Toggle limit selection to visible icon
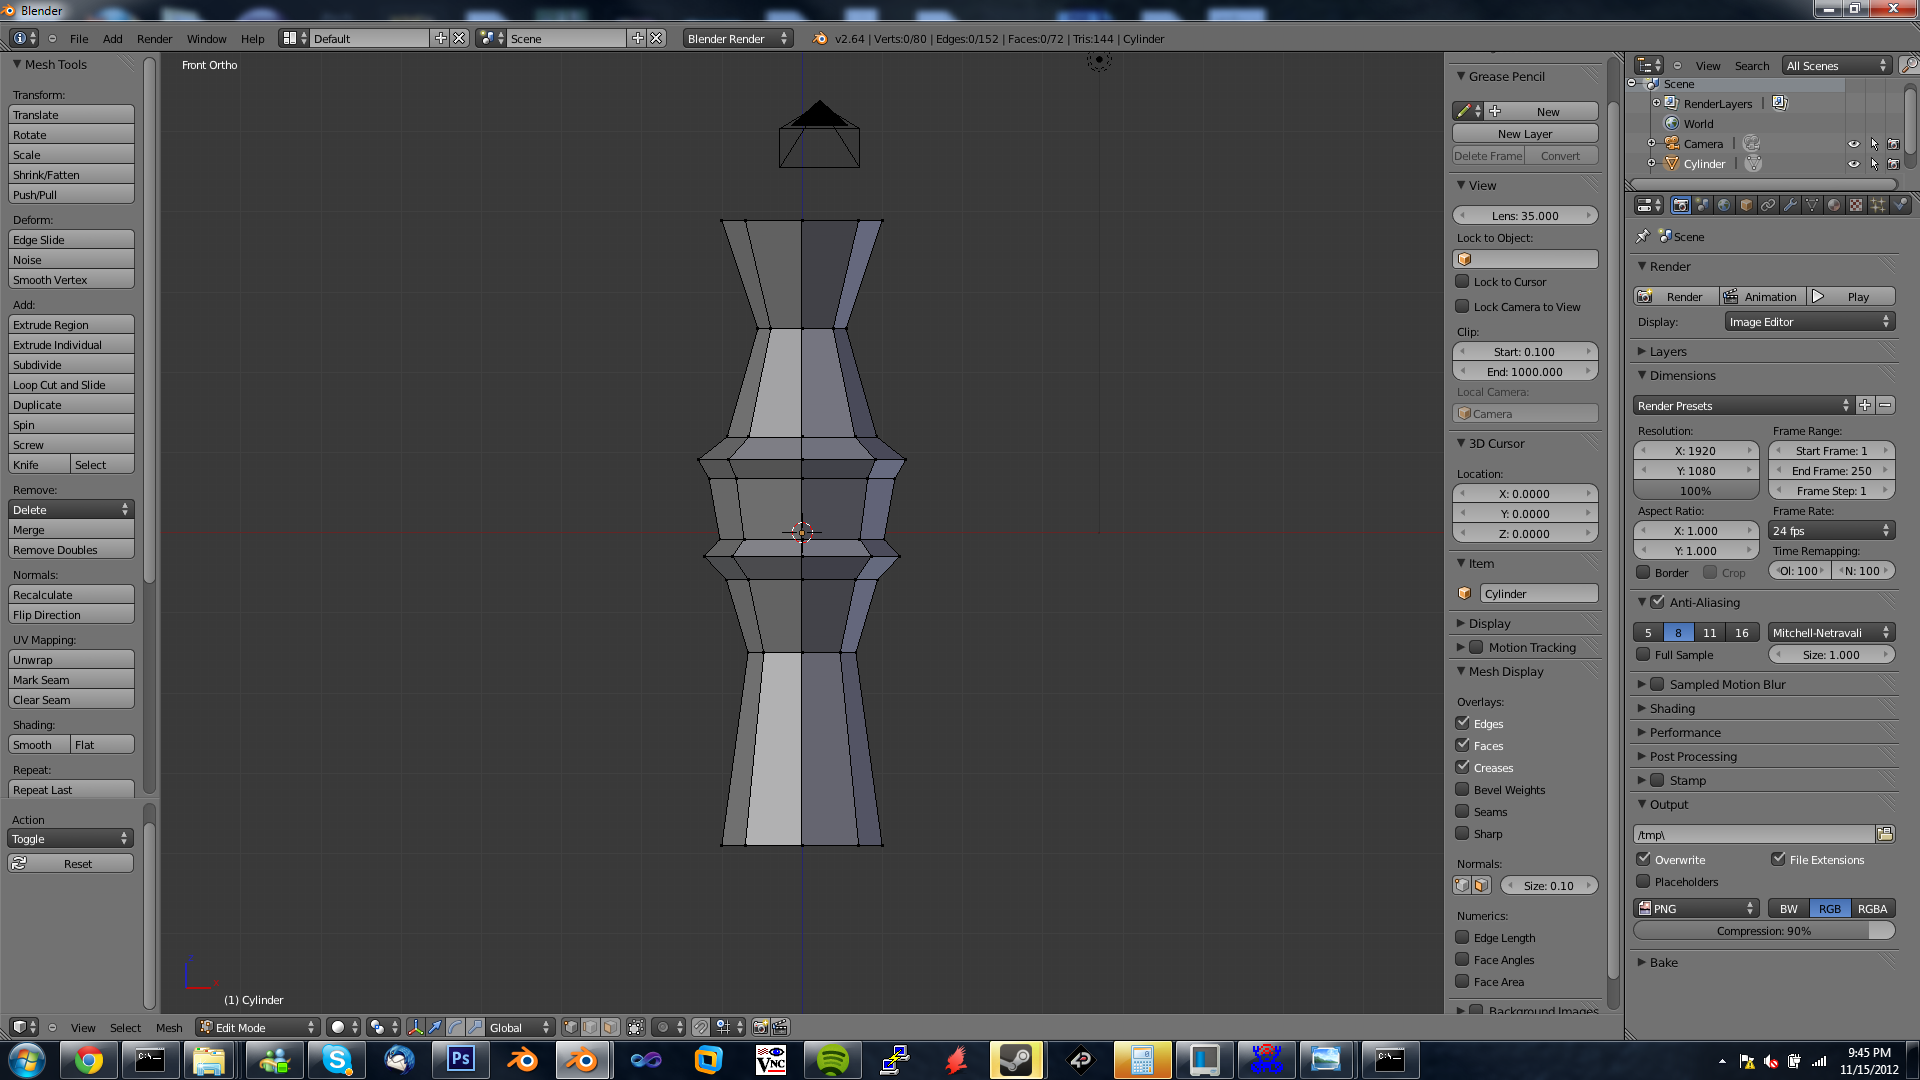The width and height of the screenshot is (1920, 1080). pyautogui.click(x=636, y=1027)
